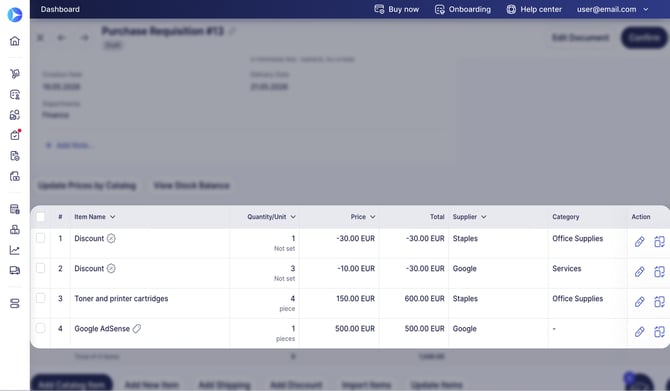The image size is (670, 391).
Task: Edit Google AdSense row with pencil icon
Action: point(639,332)
